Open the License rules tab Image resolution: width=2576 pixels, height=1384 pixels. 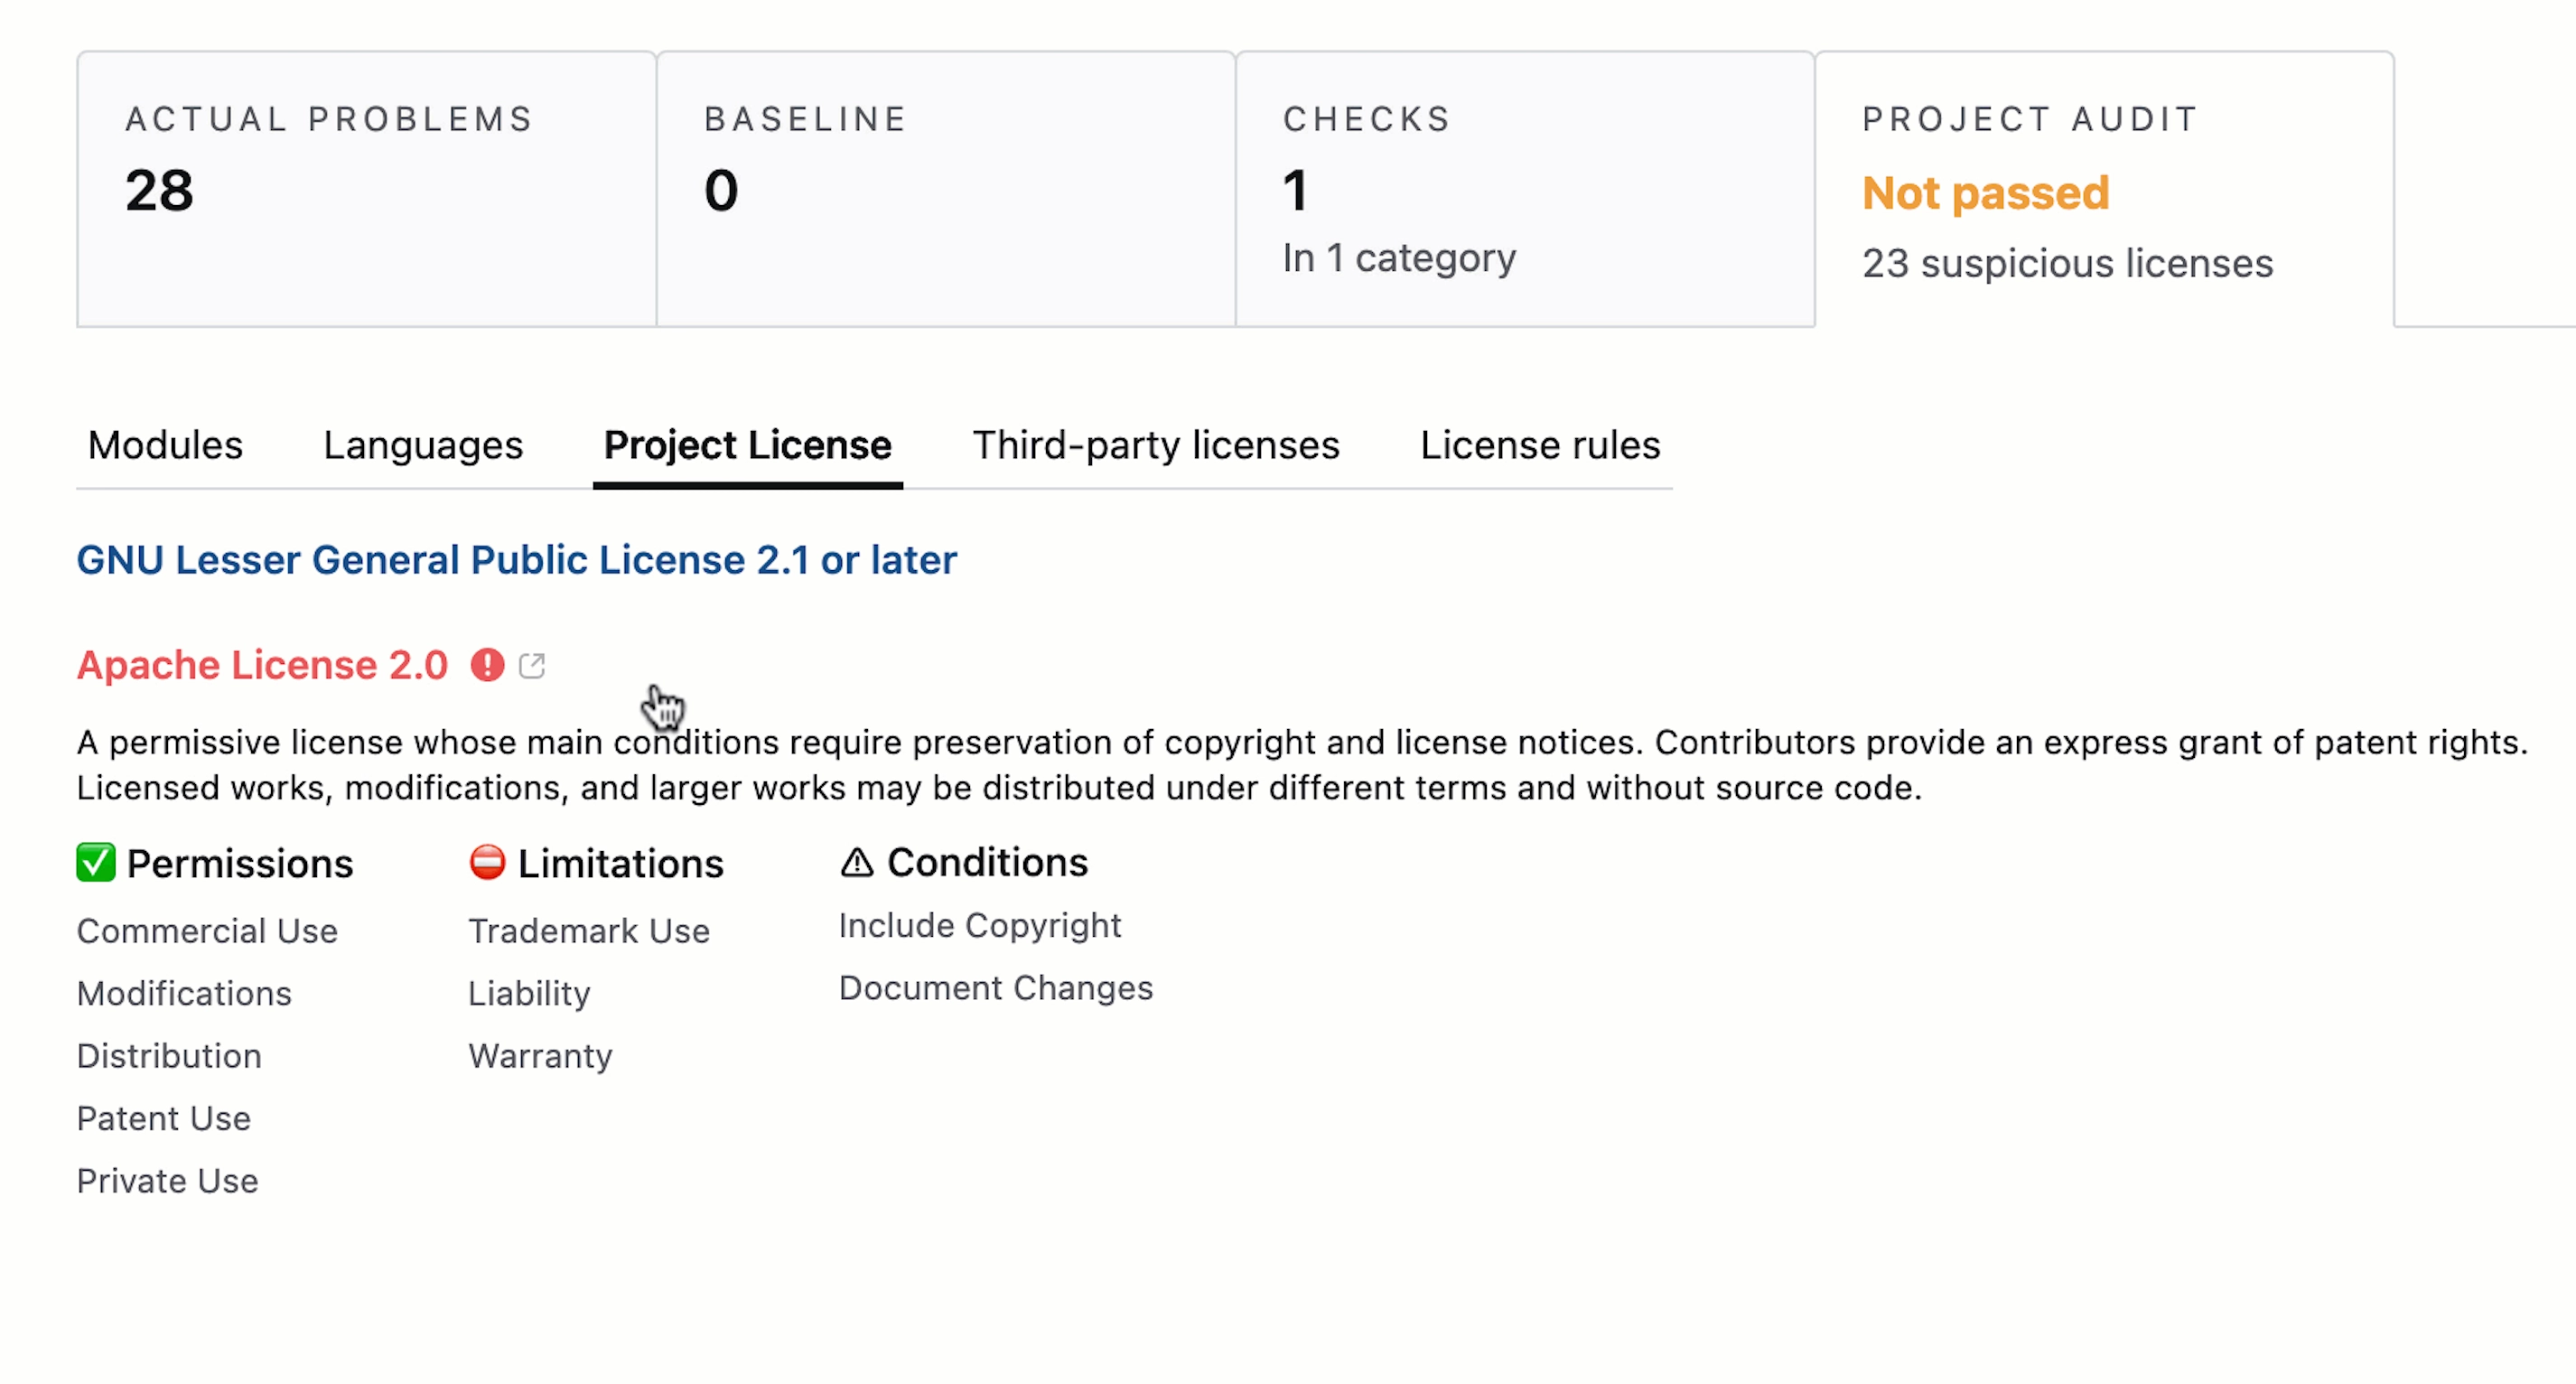1540,444
